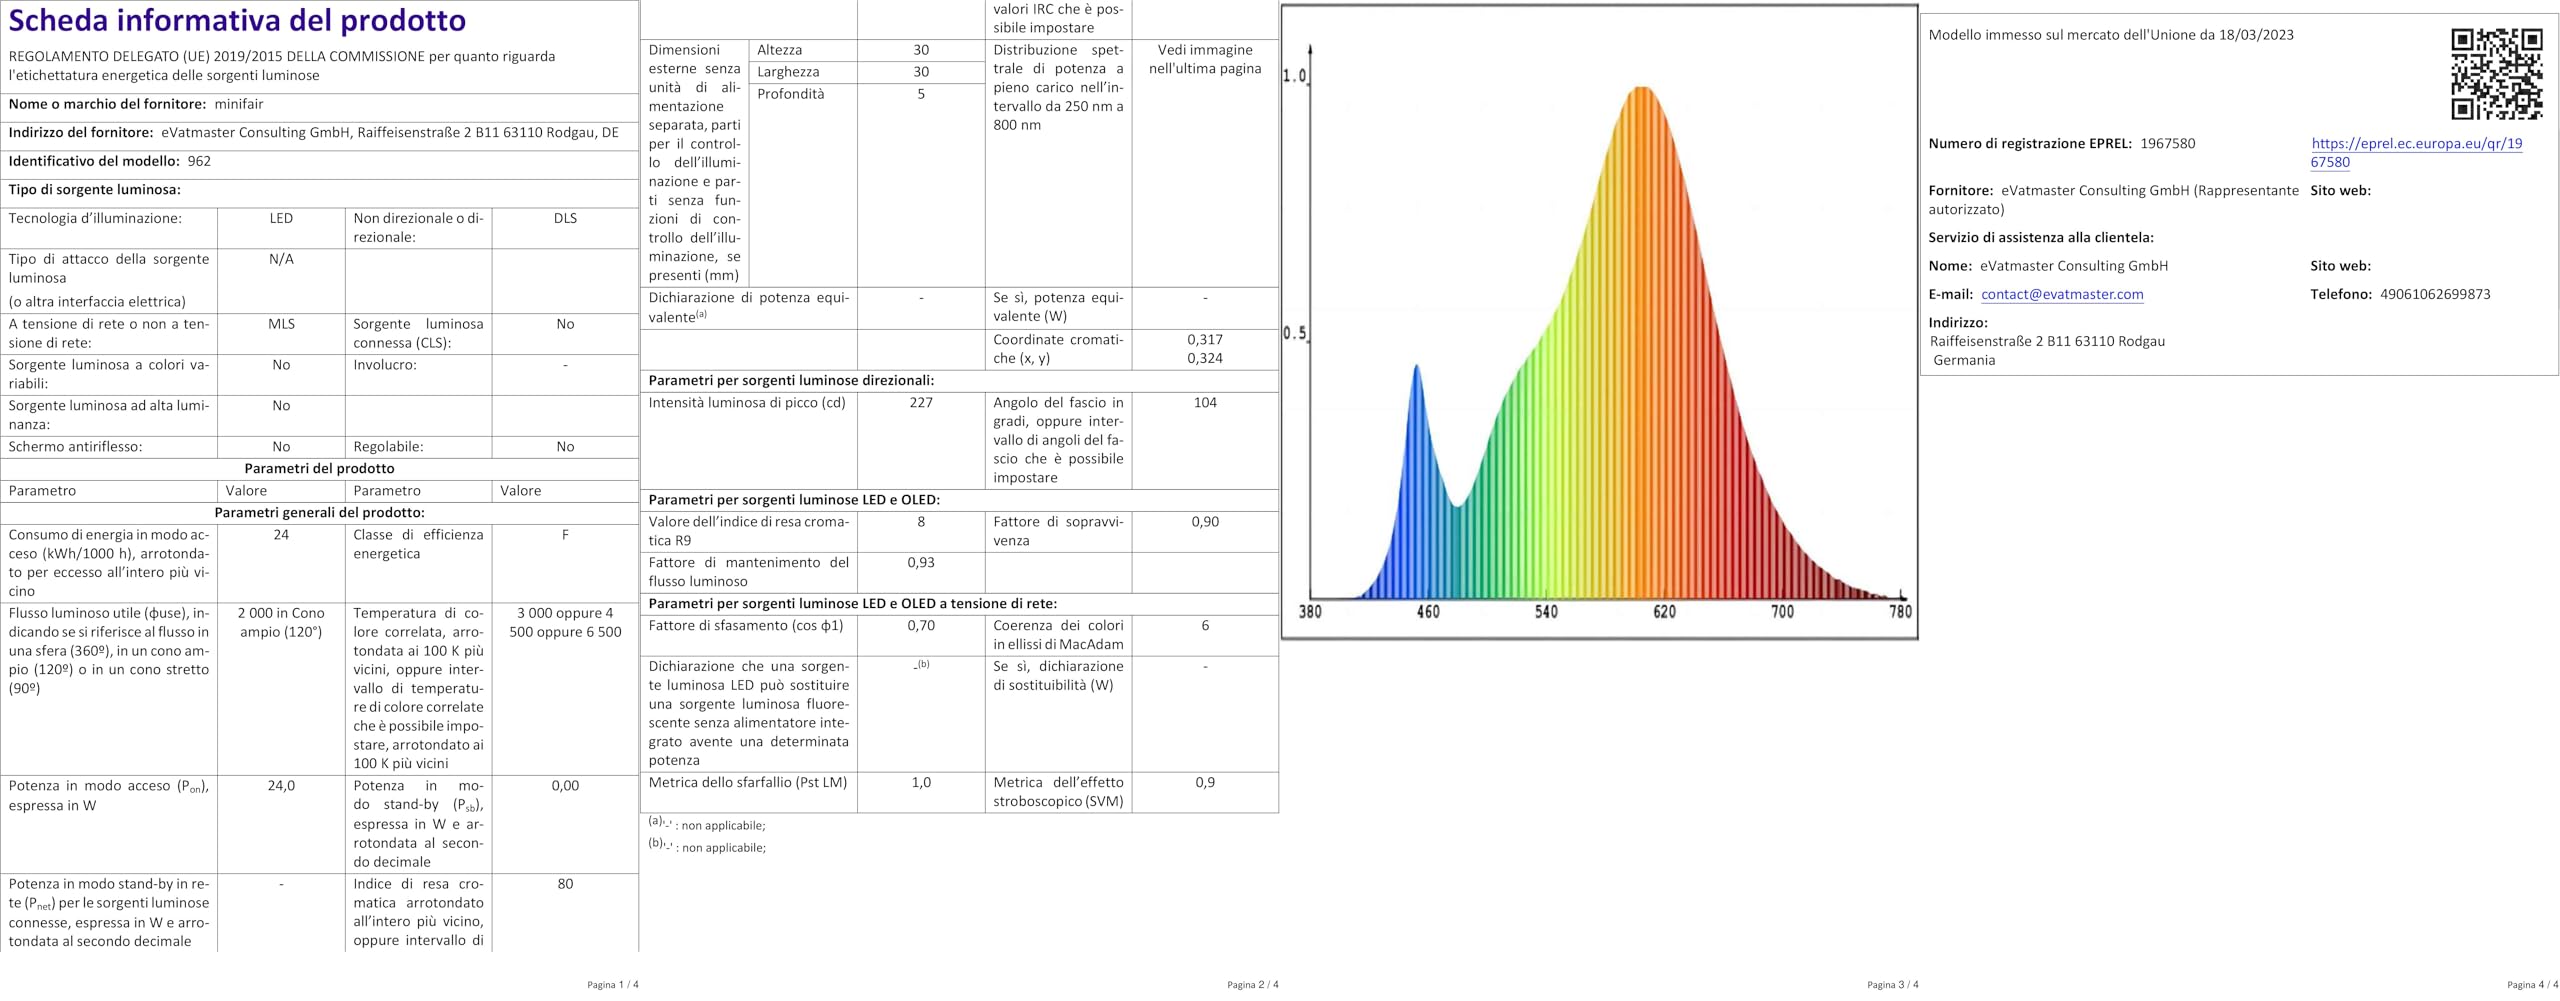Image resolution: width=2560 pixels, height=1001 pixels.
Task: Click the Profondità dimension value '5'
Action: [921, 94]
